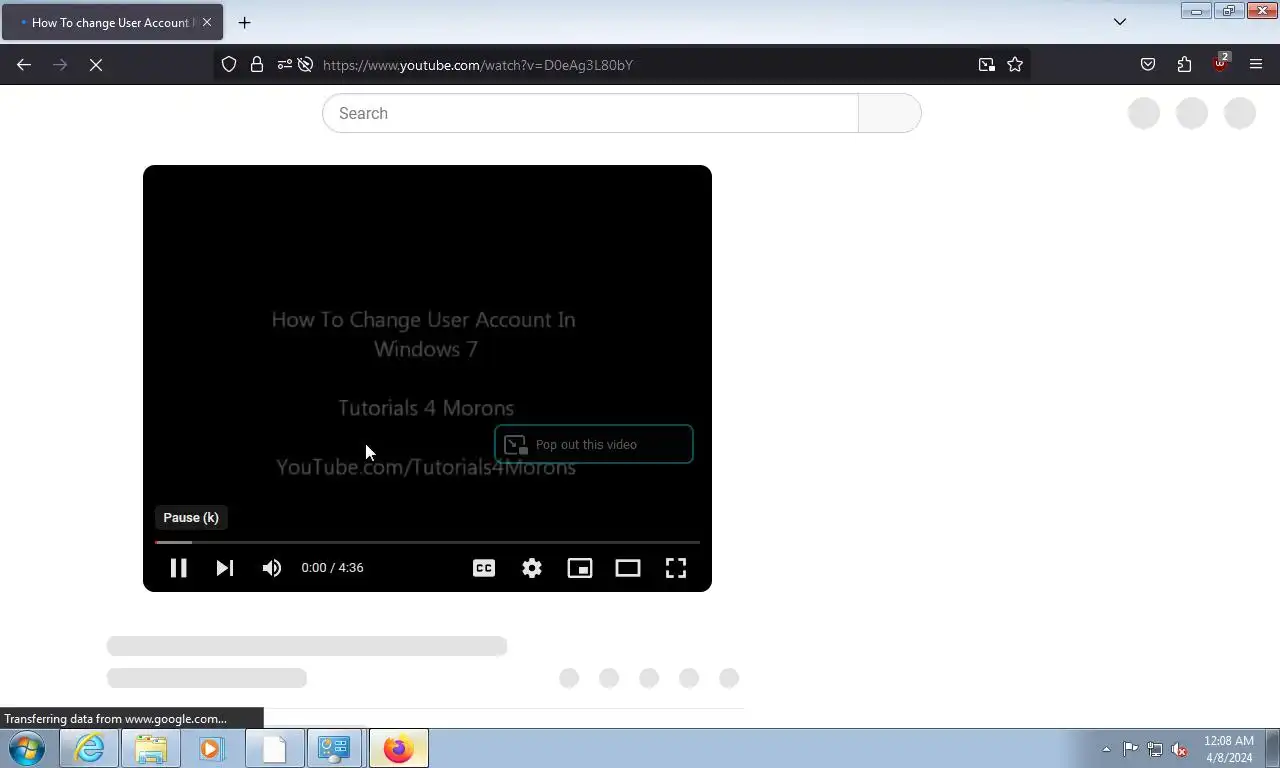Select the Firefox taskbar button
This screenshot has width=1280, height=768.
point(399,748)
